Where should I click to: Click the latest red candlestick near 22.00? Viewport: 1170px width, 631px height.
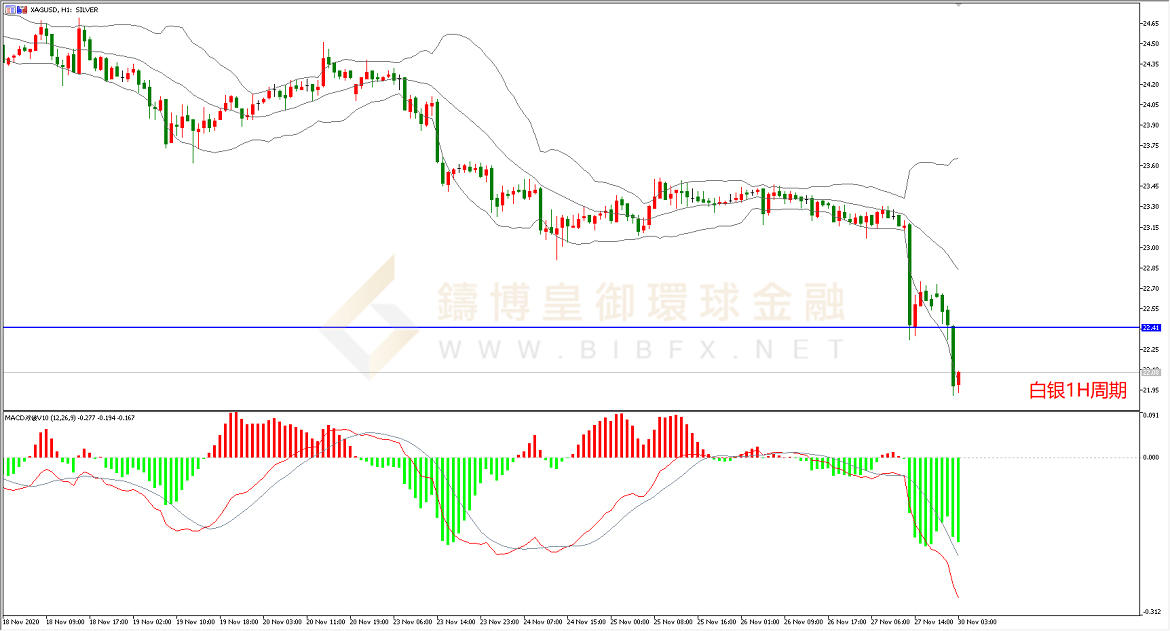(959, 380)
